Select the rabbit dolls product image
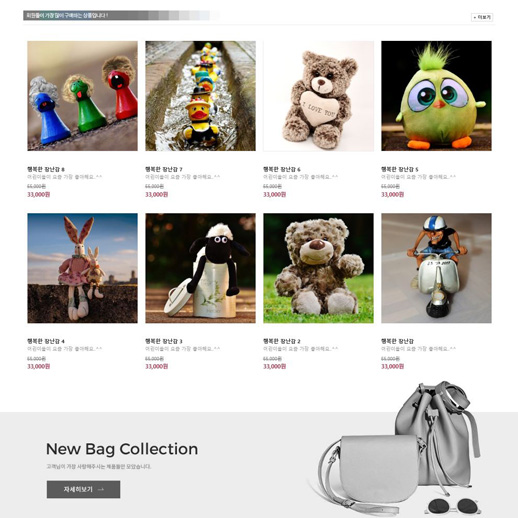This screenshot has width=518, height=518. click(82, 268)
